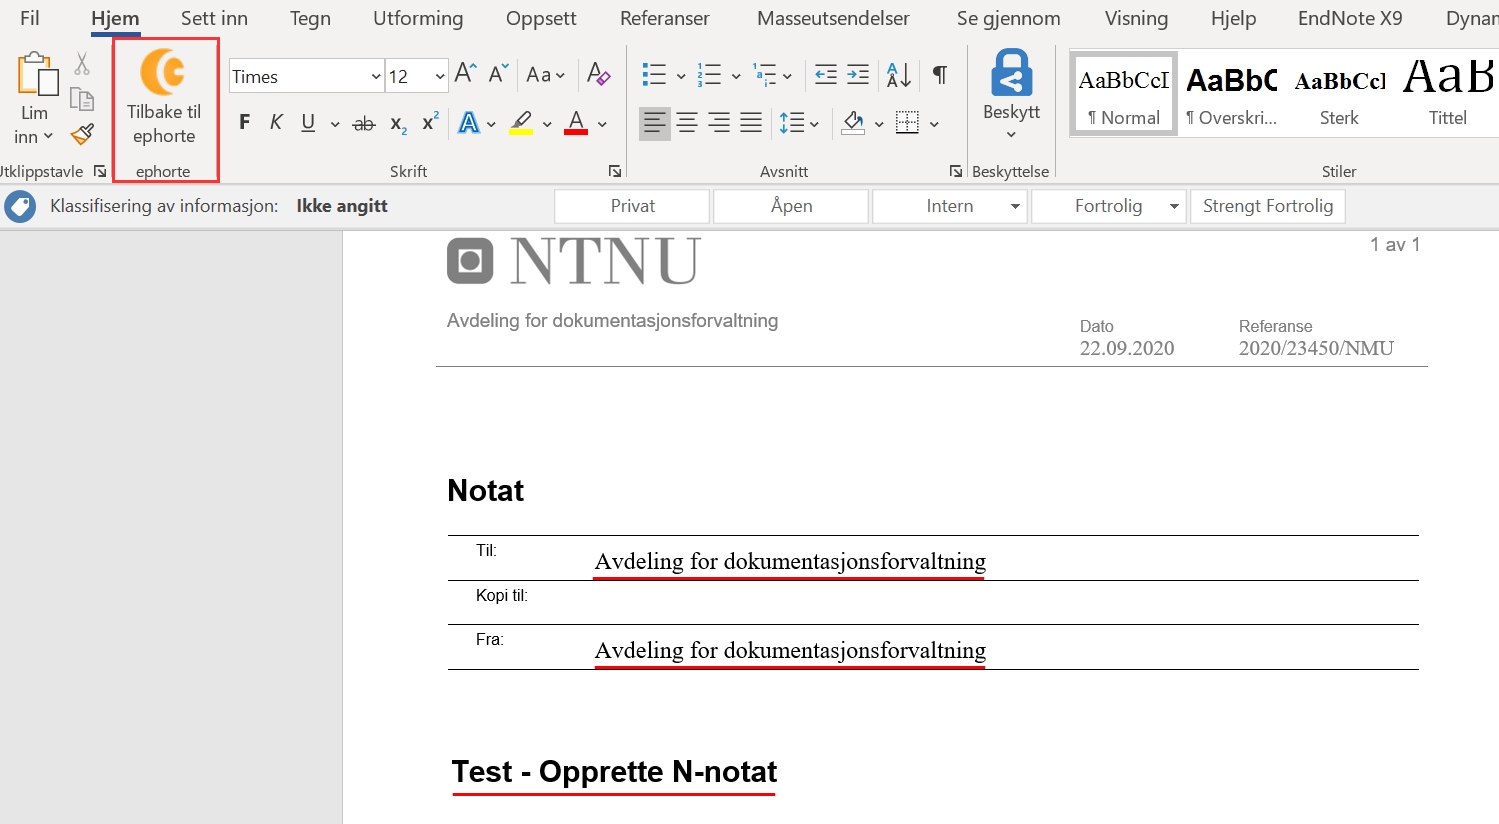Sort text with the A-Z icon
1499x824 pixels.
(x=899, y=75)
